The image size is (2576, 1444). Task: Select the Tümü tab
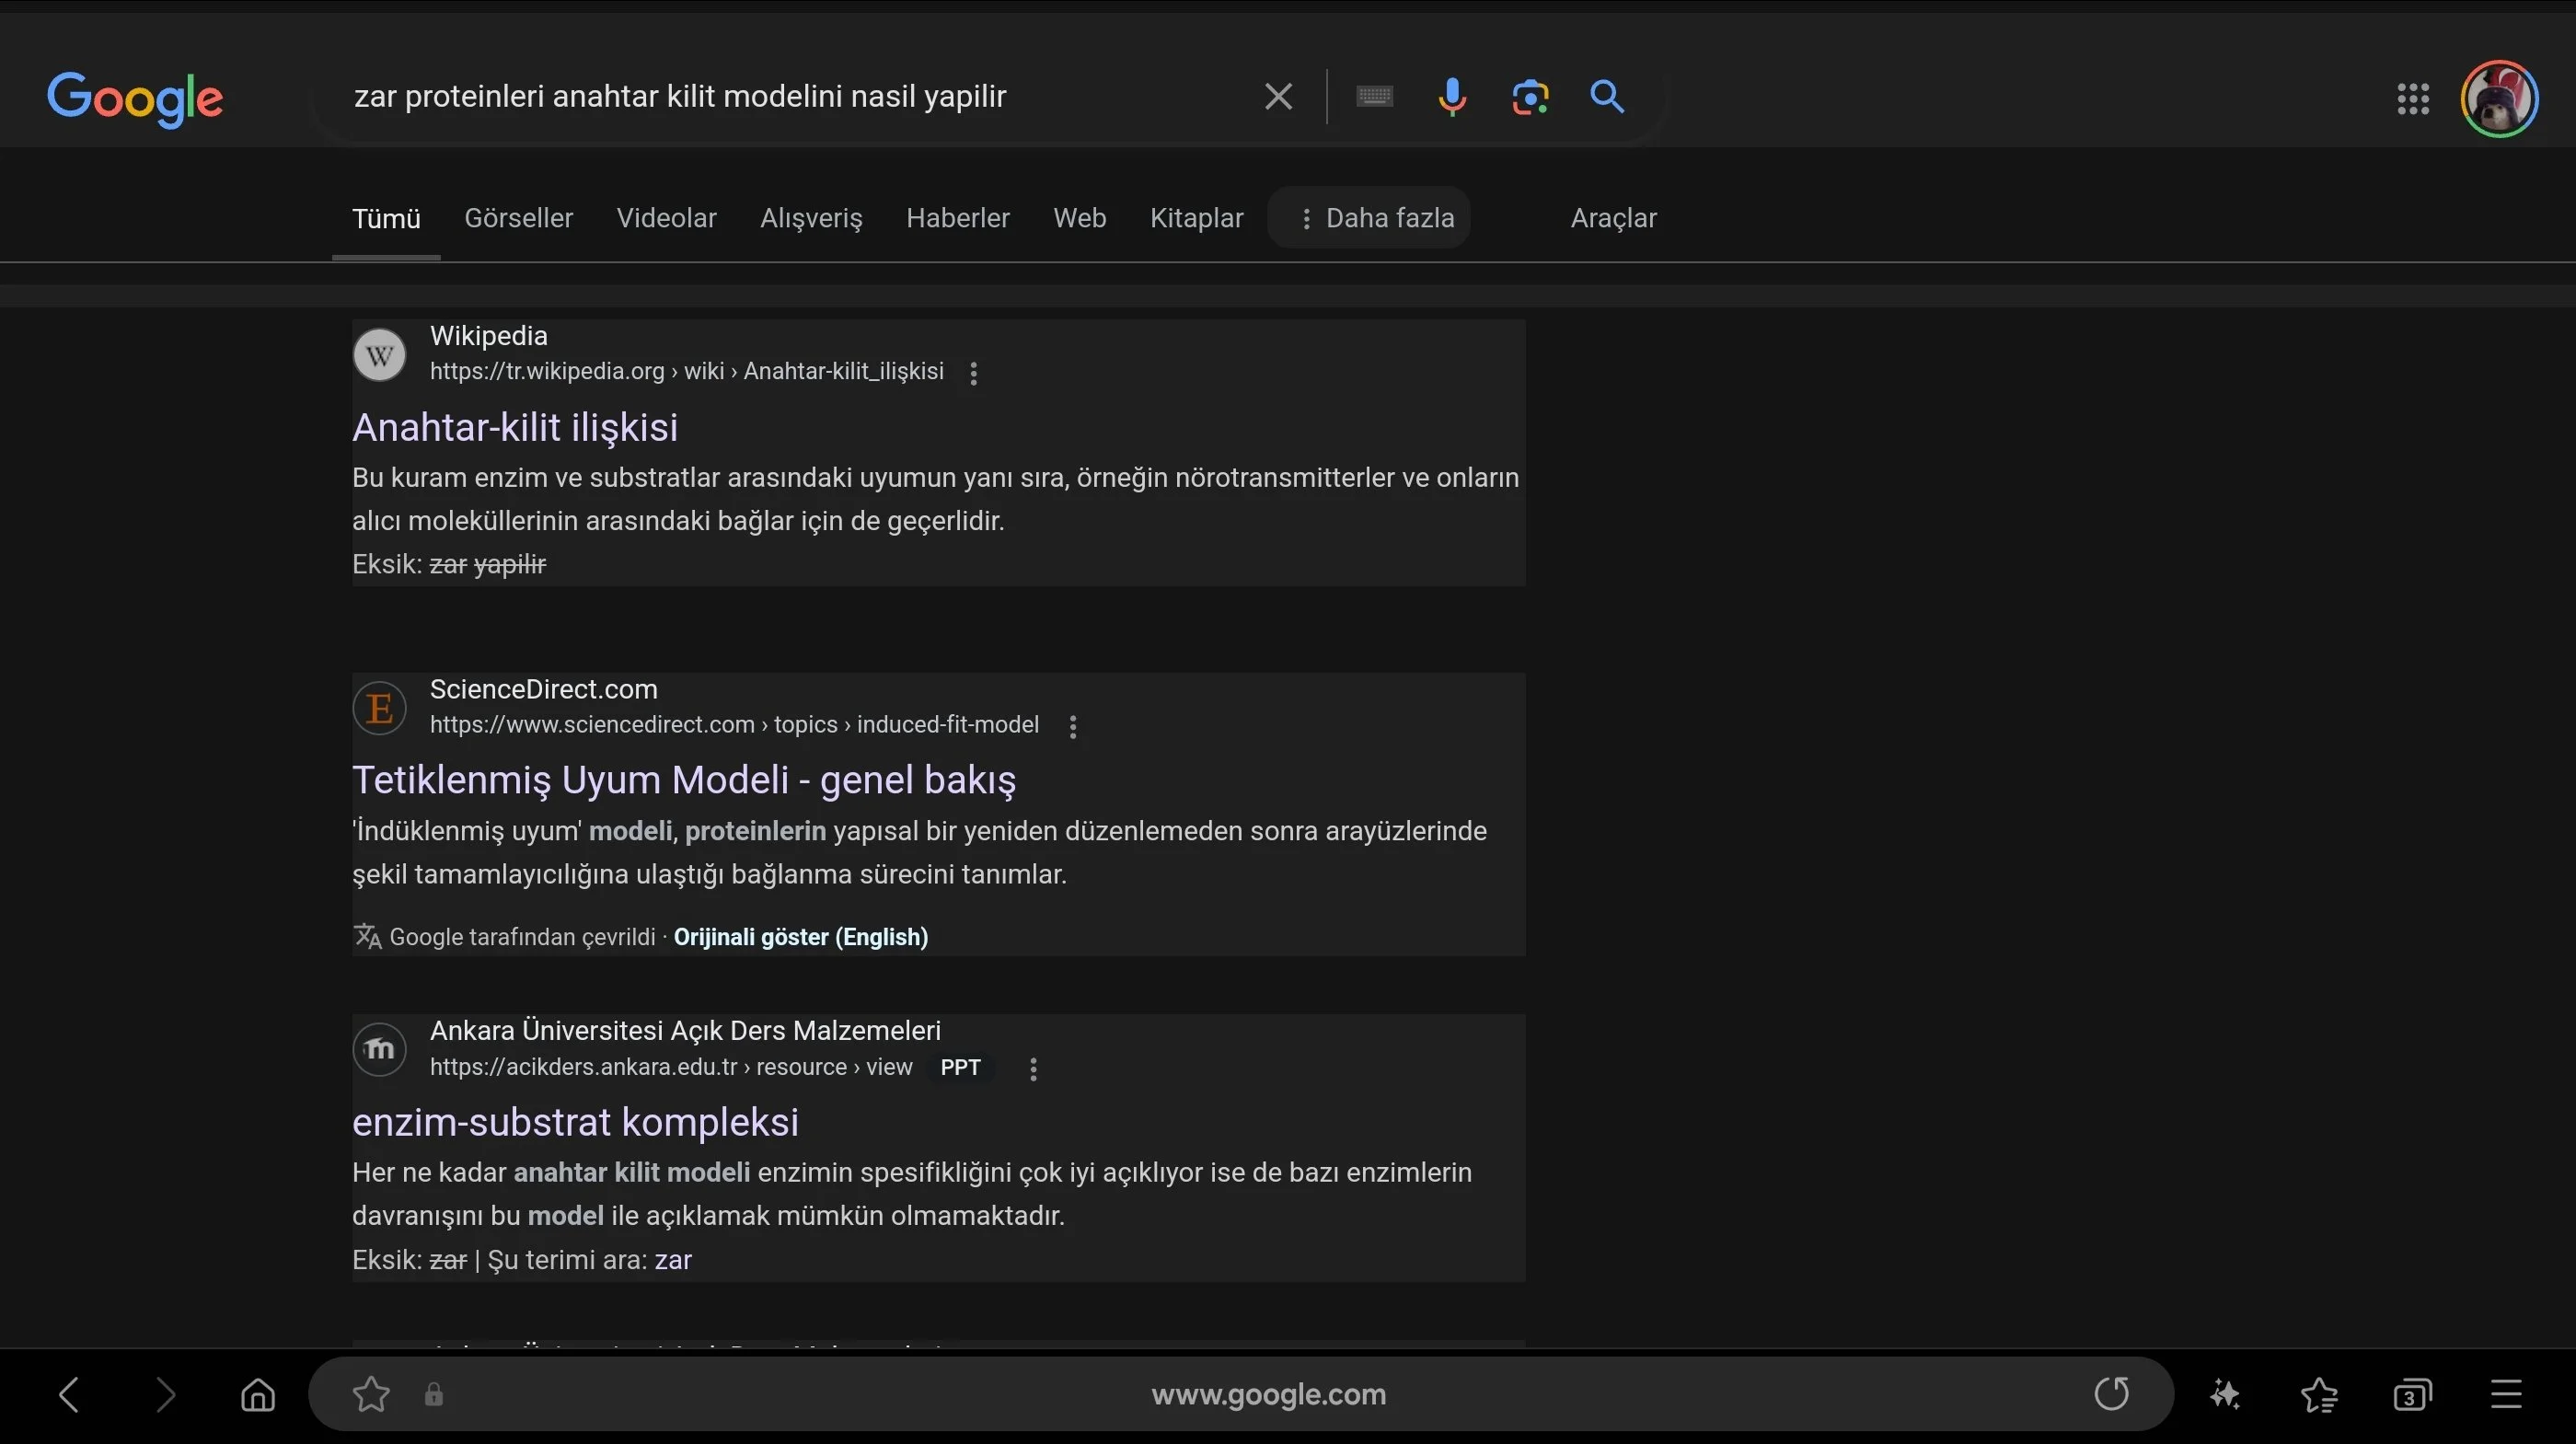click(x=386, y=218)
